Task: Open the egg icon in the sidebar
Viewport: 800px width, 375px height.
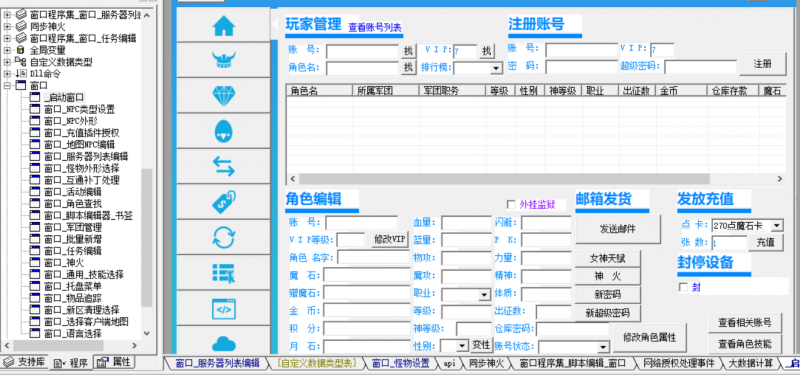Action: click(x=224, y=131)
